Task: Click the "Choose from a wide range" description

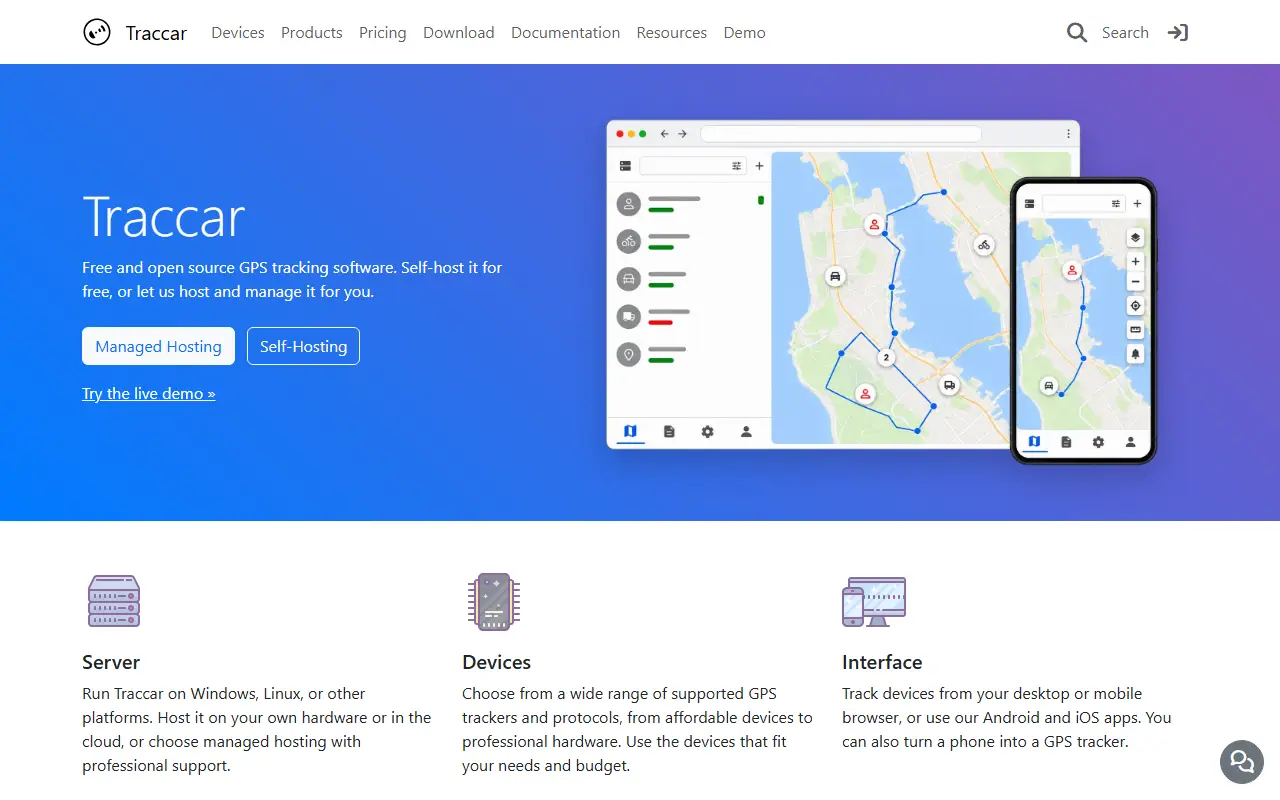Action: coord(637,730)
